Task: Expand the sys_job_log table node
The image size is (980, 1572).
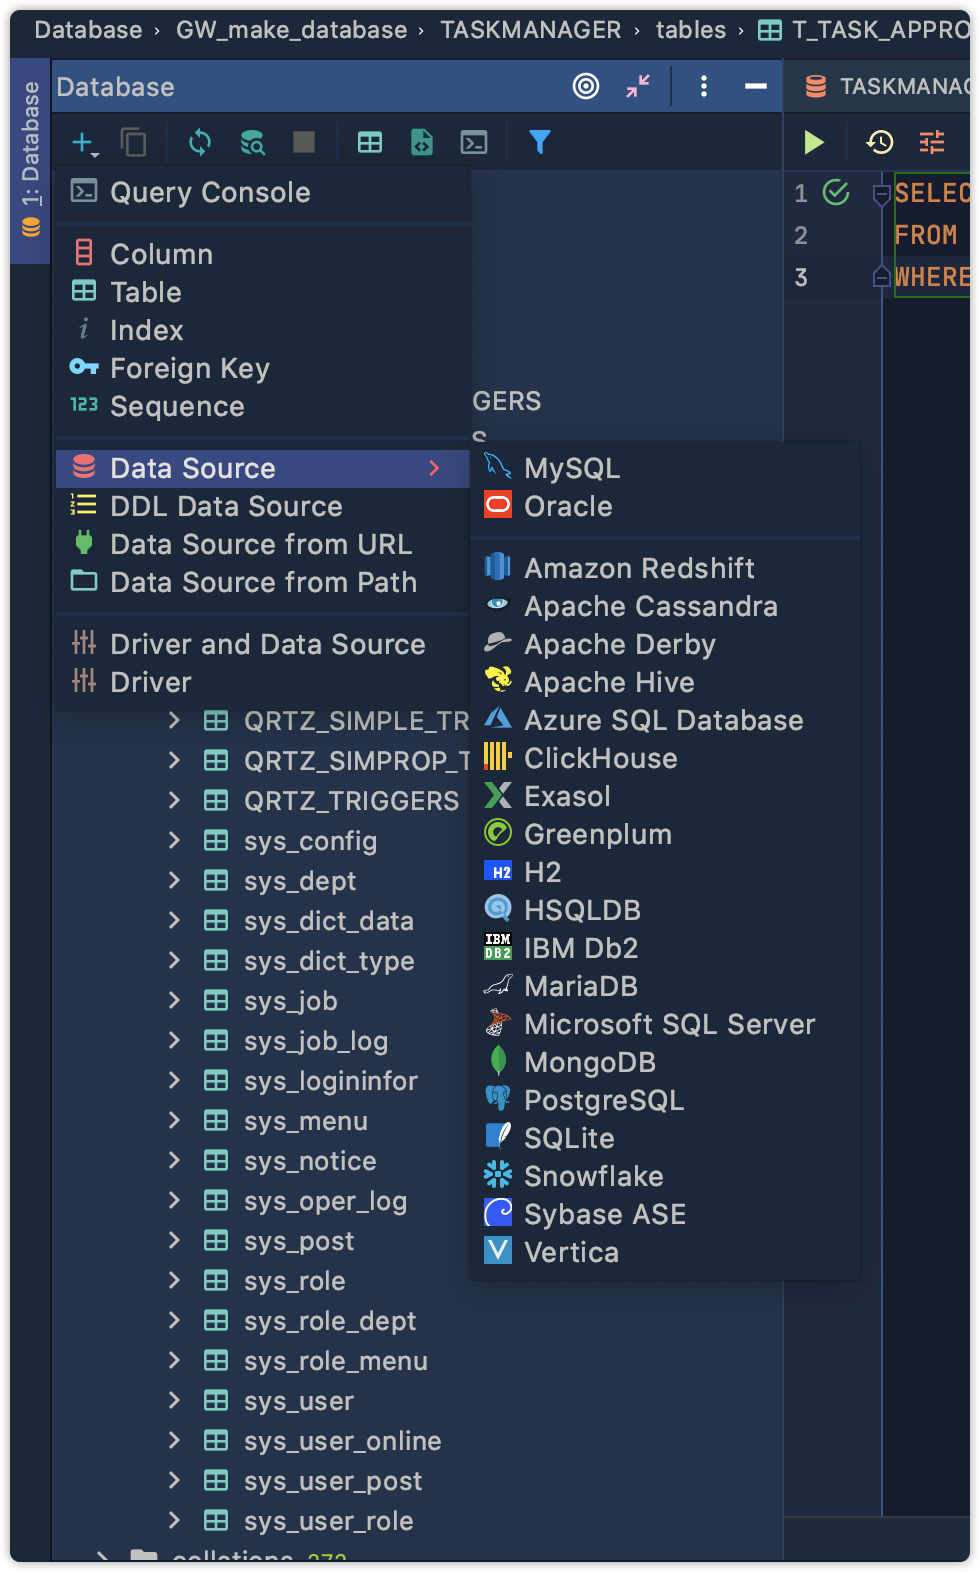Action: [175, 1040]
